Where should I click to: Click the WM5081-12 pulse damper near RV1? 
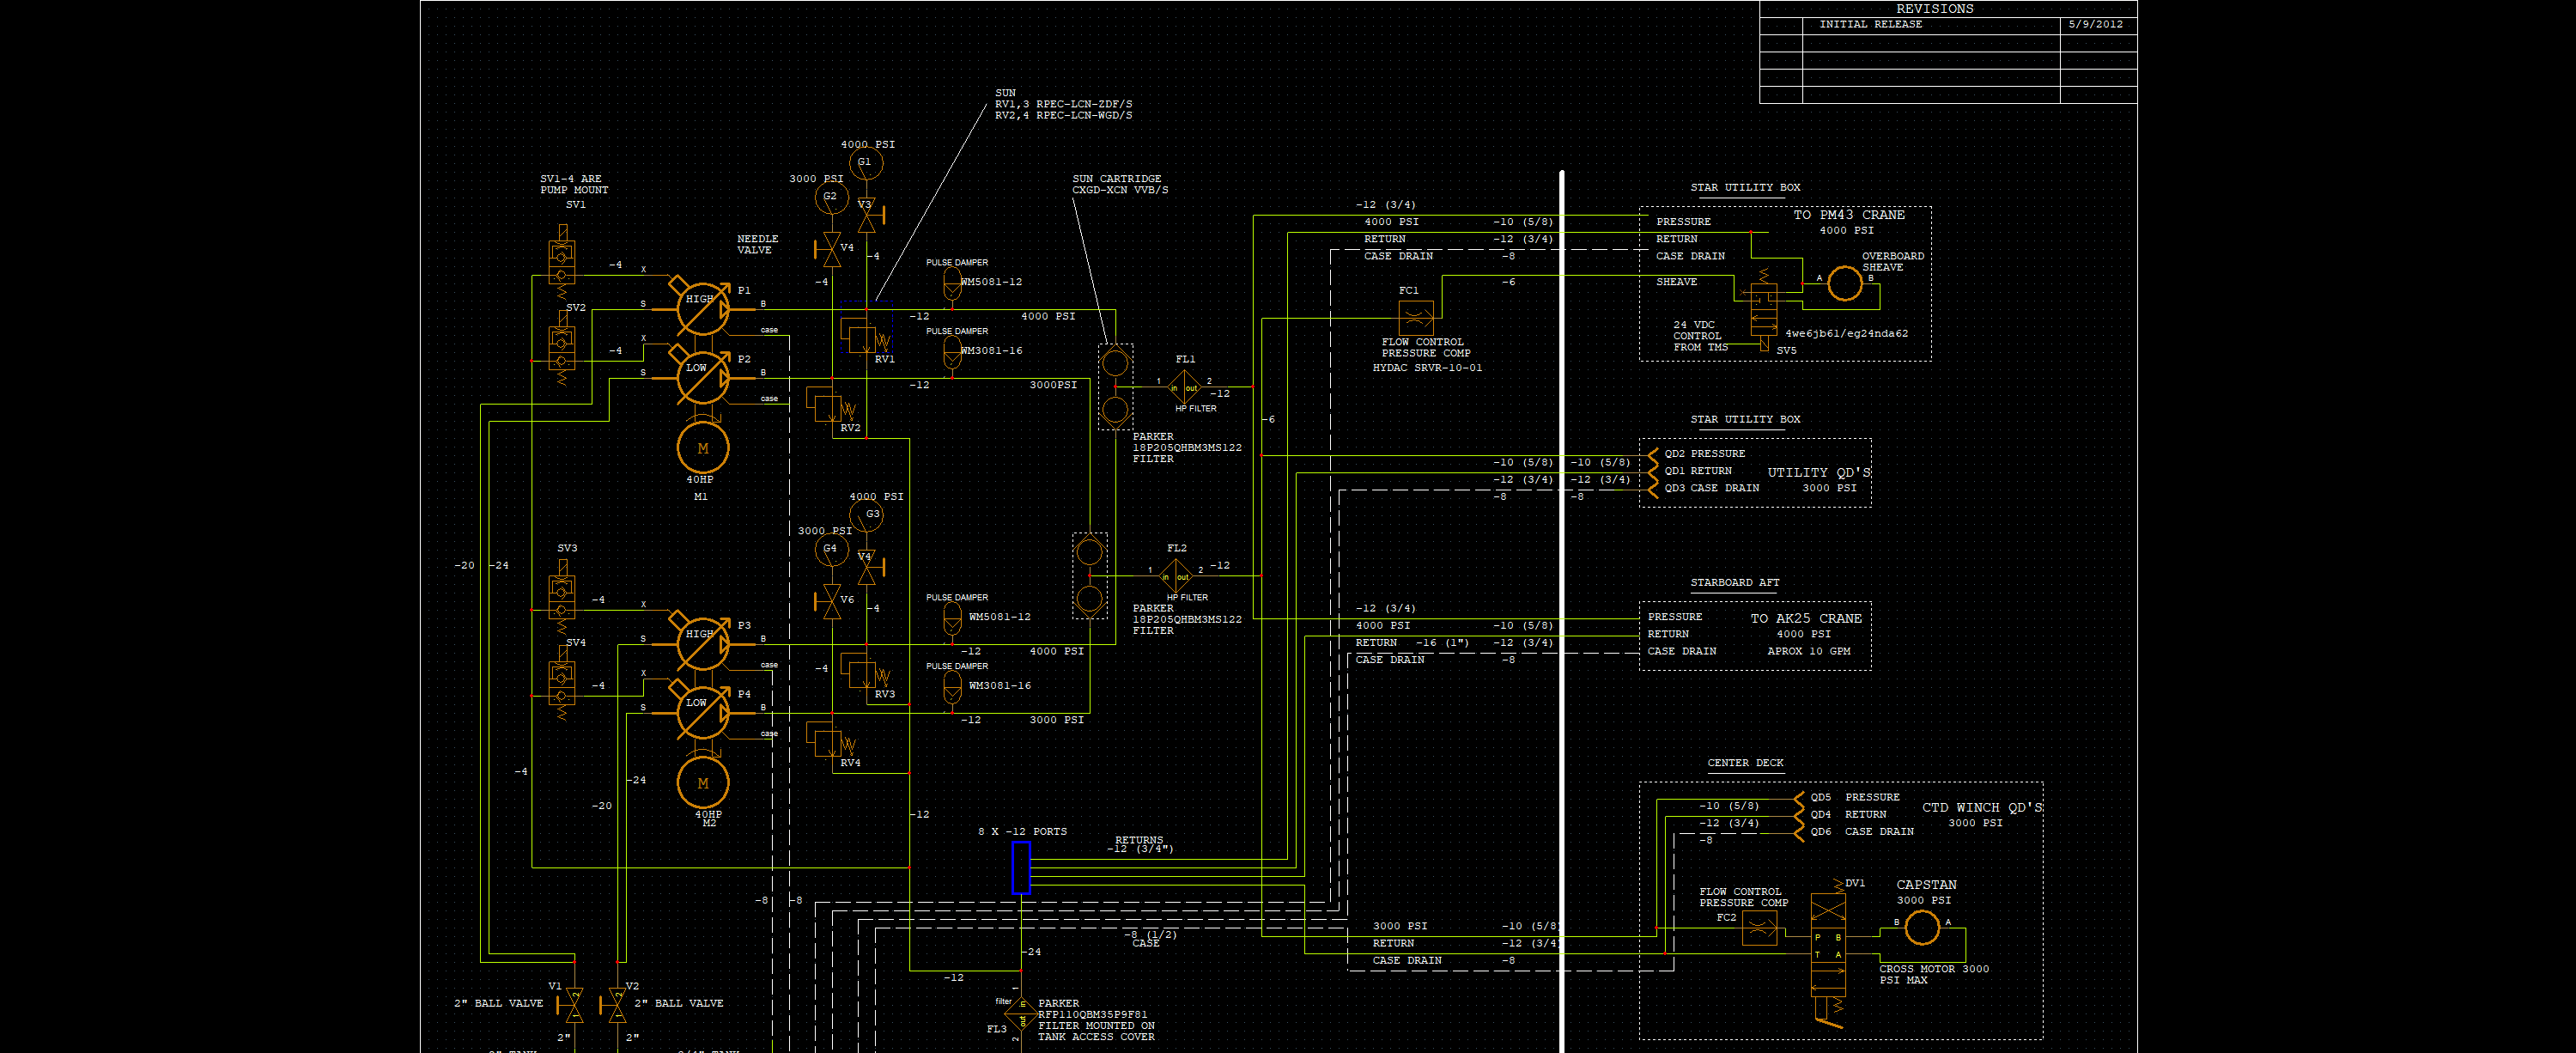pyautogui.click(x=952, y=283)
